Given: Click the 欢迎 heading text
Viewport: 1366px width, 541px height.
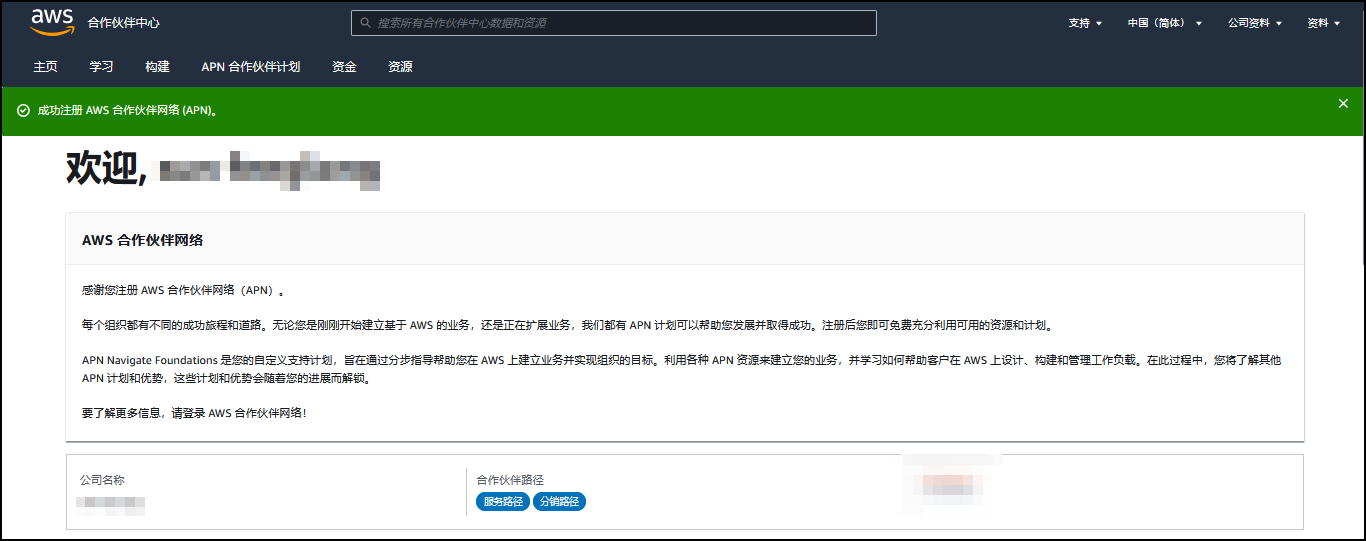Looking at the screenshot, I should 106,169.
